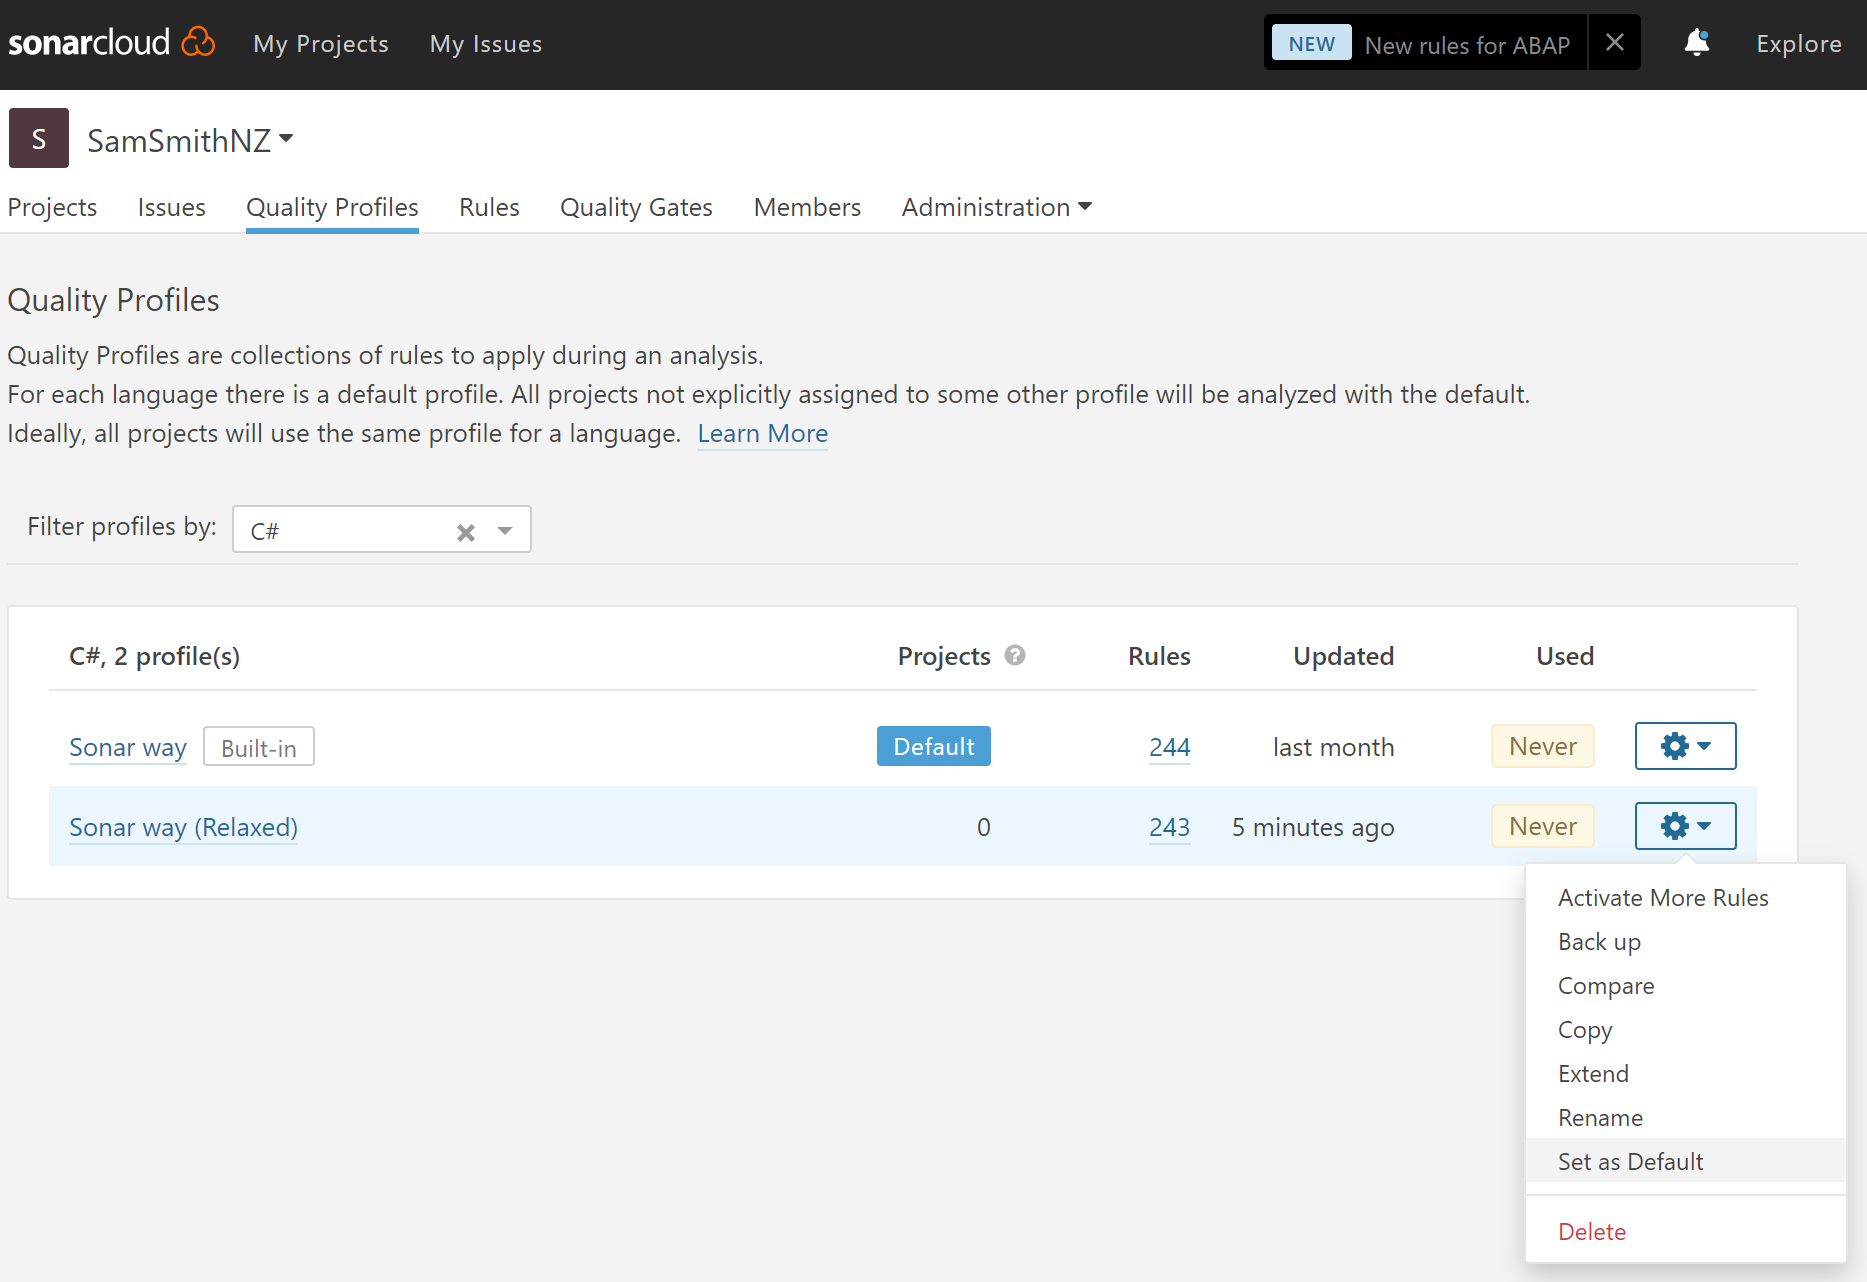Select Delete in the profile menu
This screenshot has width=1867, height=1282.
(1592, 1231)
